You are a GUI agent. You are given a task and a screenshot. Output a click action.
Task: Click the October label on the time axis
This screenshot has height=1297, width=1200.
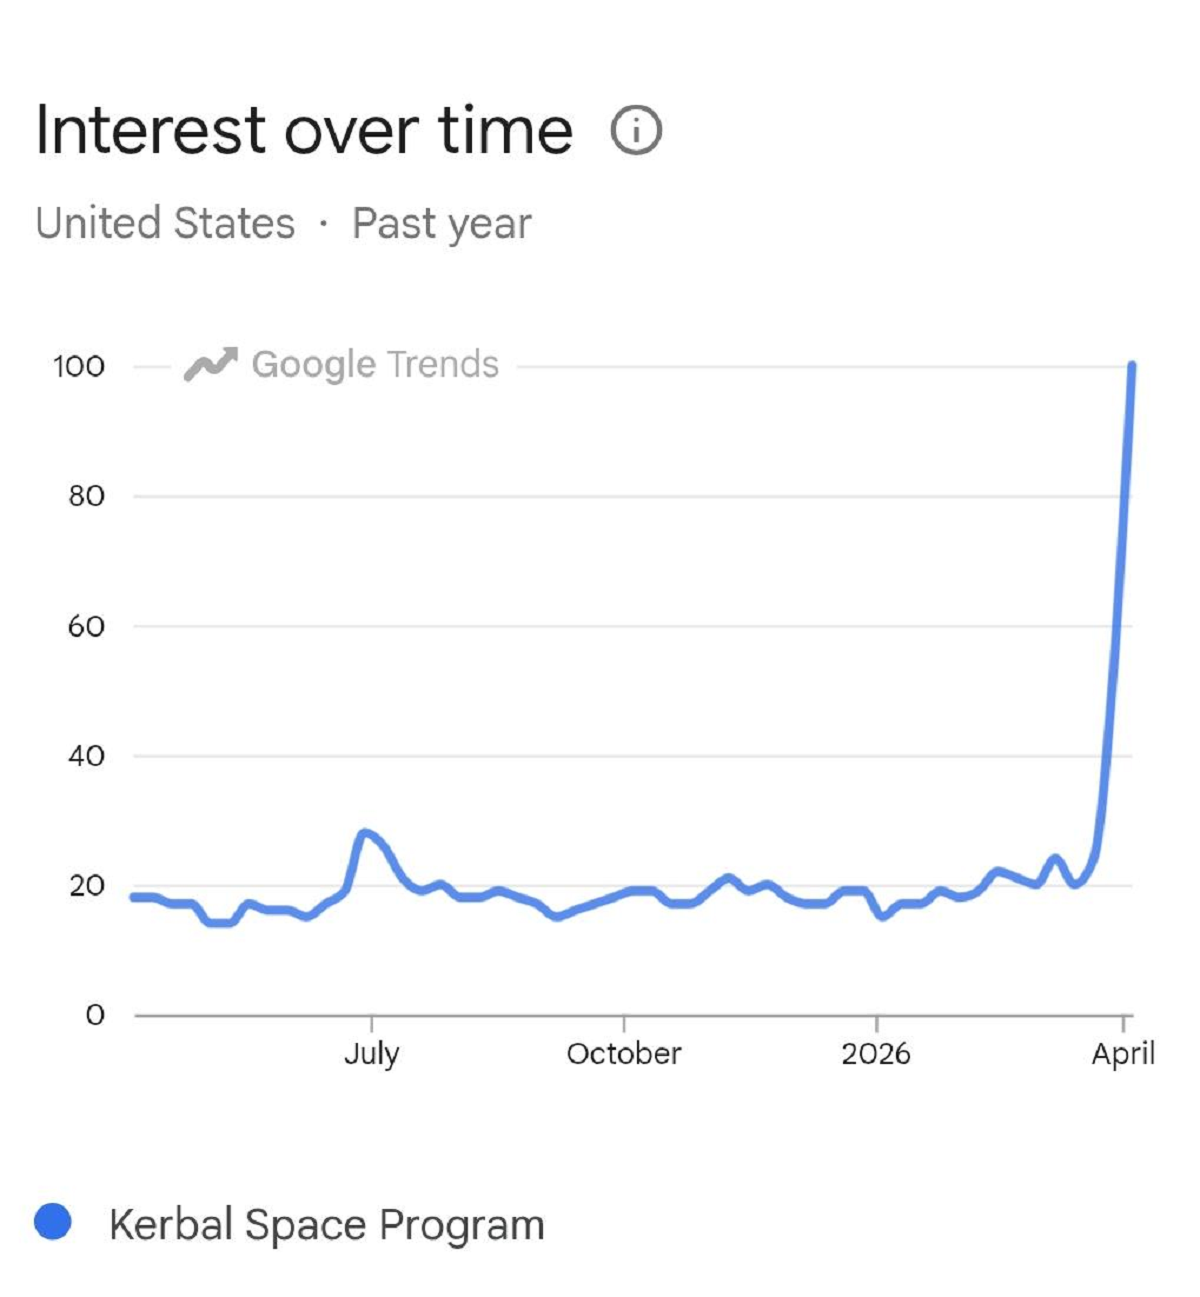pyautogui.click(x=624, y=1053)
